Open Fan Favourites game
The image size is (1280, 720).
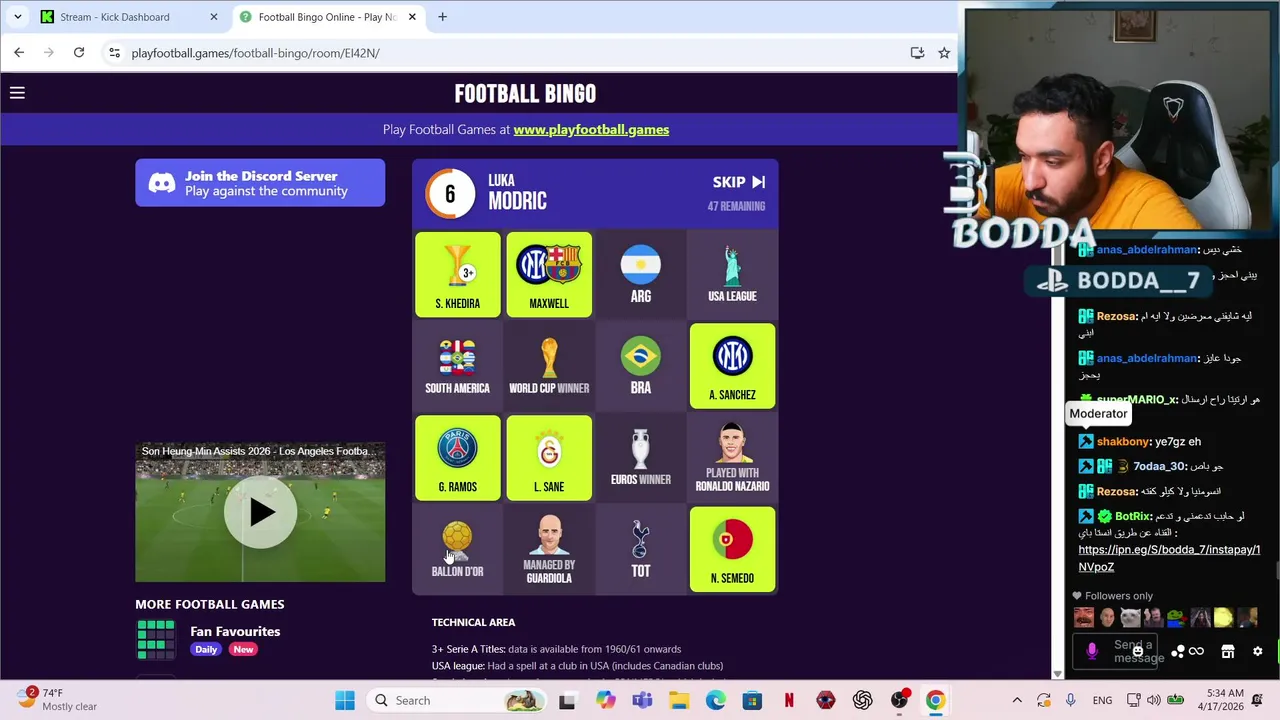pos(235,631)
